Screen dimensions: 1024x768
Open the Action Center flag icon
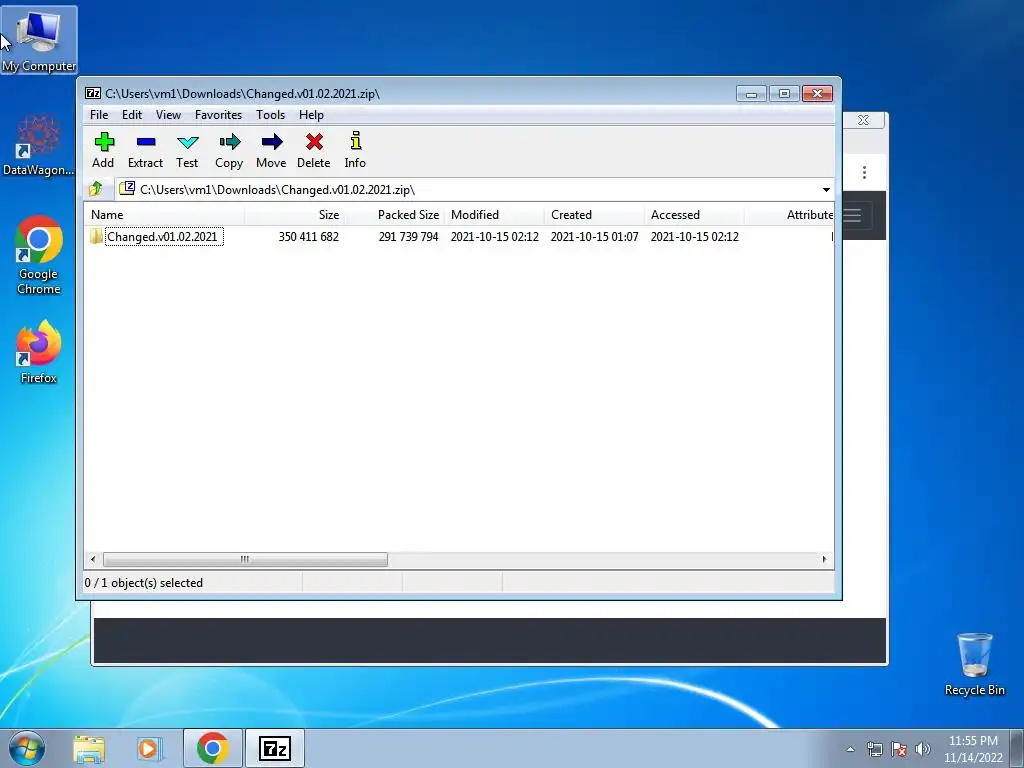point(899,749)
